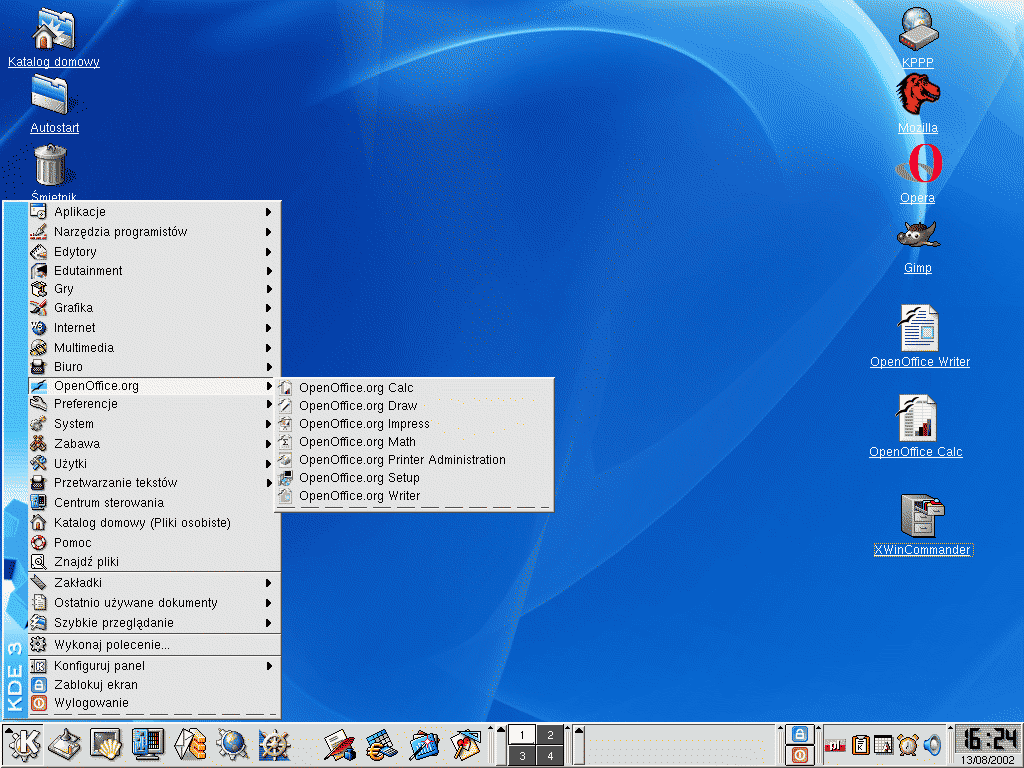
Task: Click the calendar tray icon
Action: pyautogui.click(x=884, y=744)
